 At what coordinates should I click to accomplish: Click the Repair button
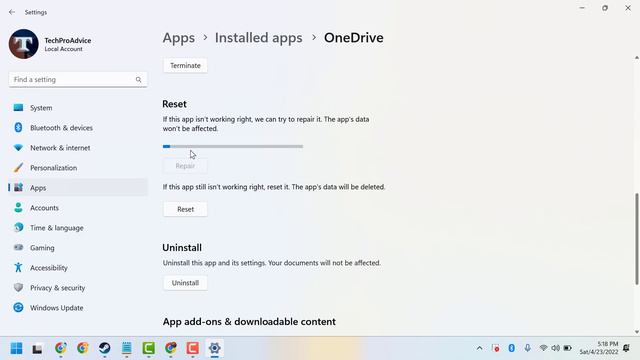pyautogui.click(x=185, y=166)
